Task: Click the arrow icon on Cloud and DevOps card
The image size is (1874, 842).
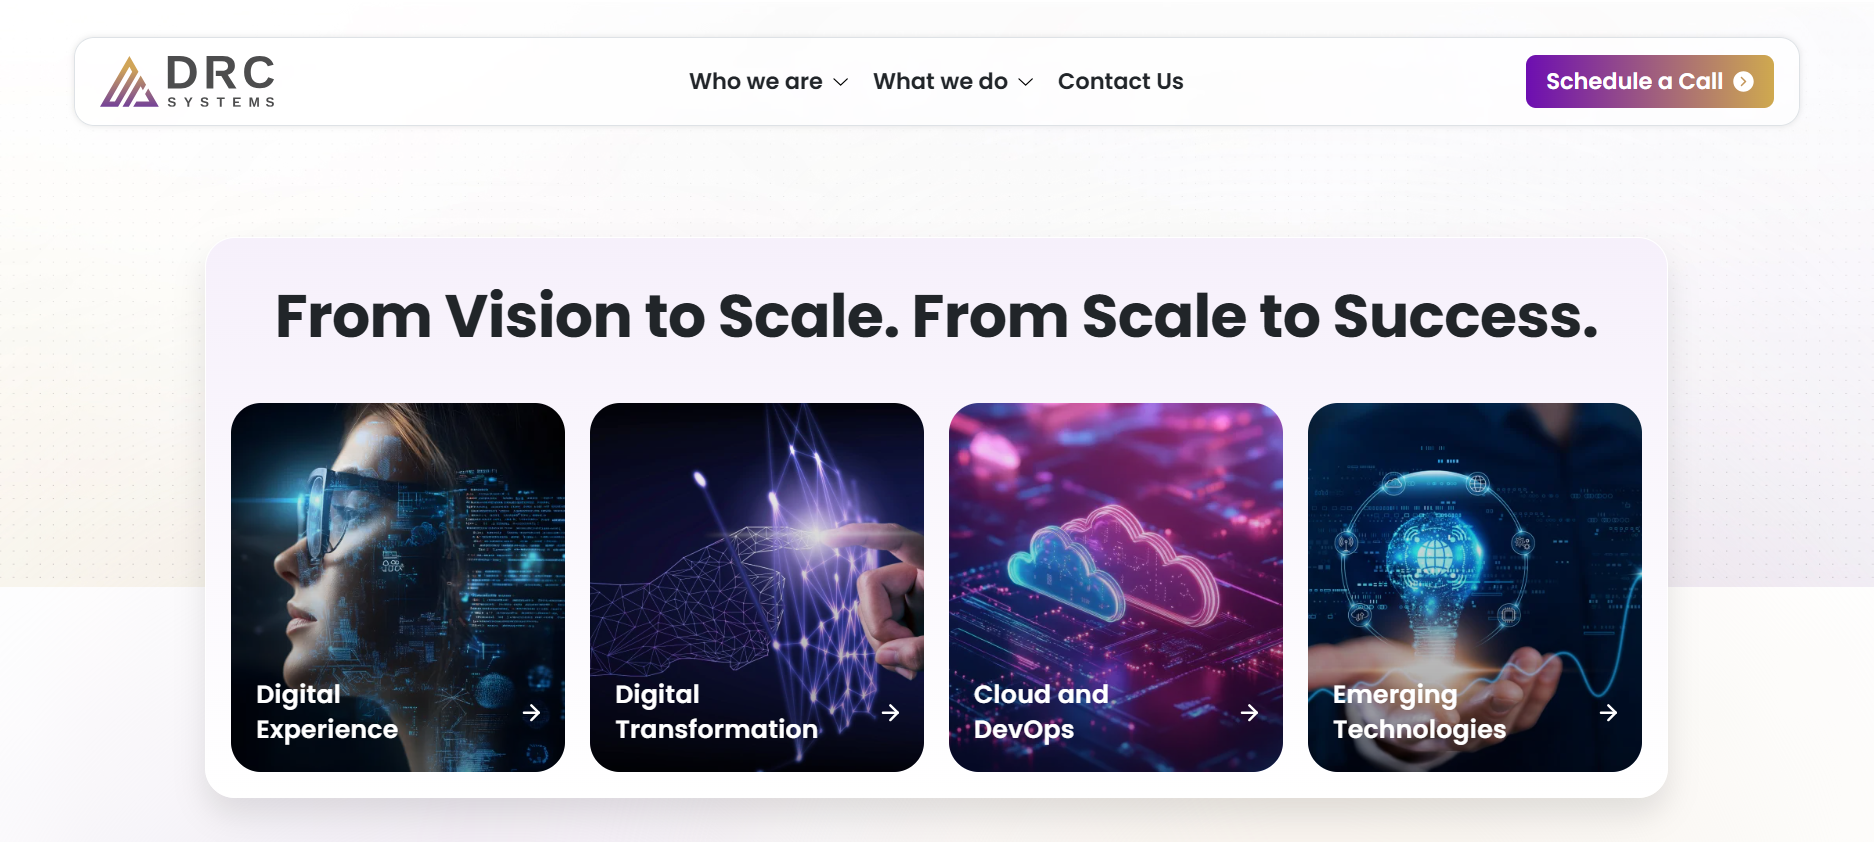Action: pos(1250,712)
